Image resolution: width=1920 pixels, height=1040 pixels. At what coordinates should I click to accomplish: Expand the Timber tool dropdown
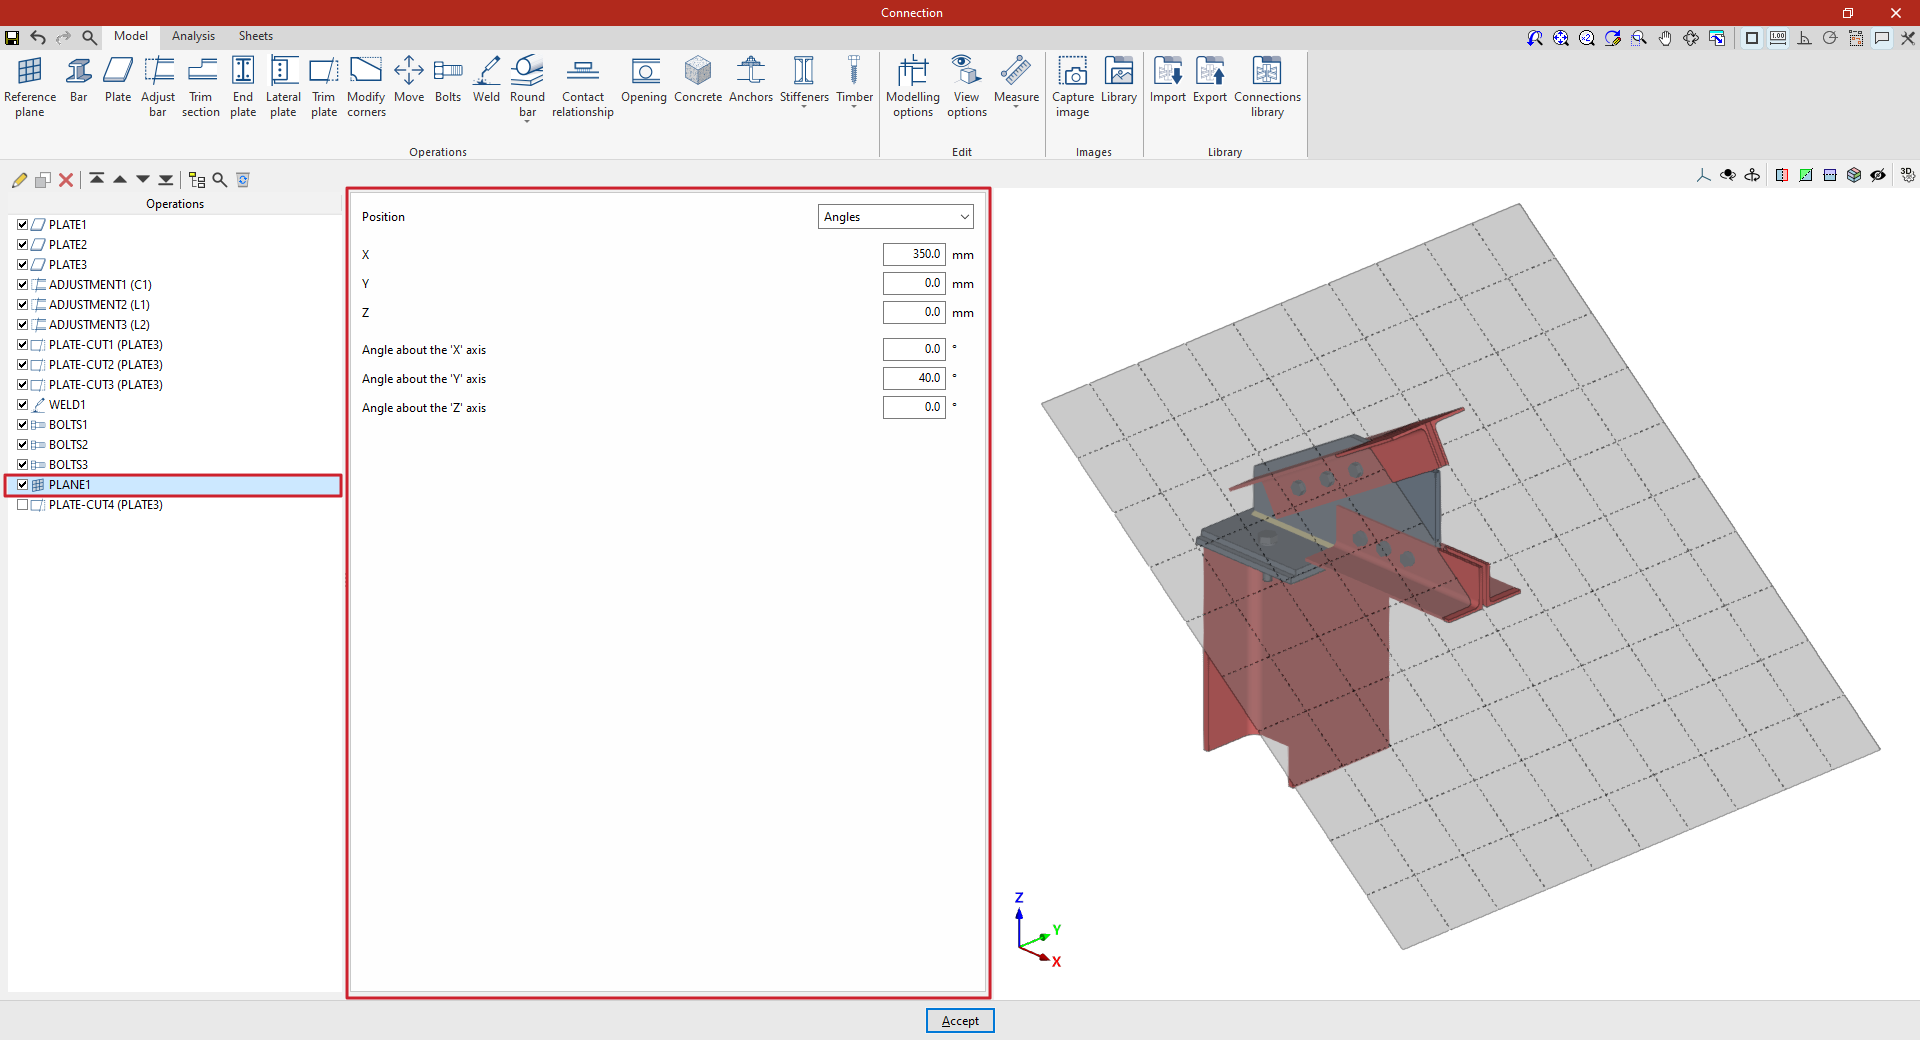point(854,106)
